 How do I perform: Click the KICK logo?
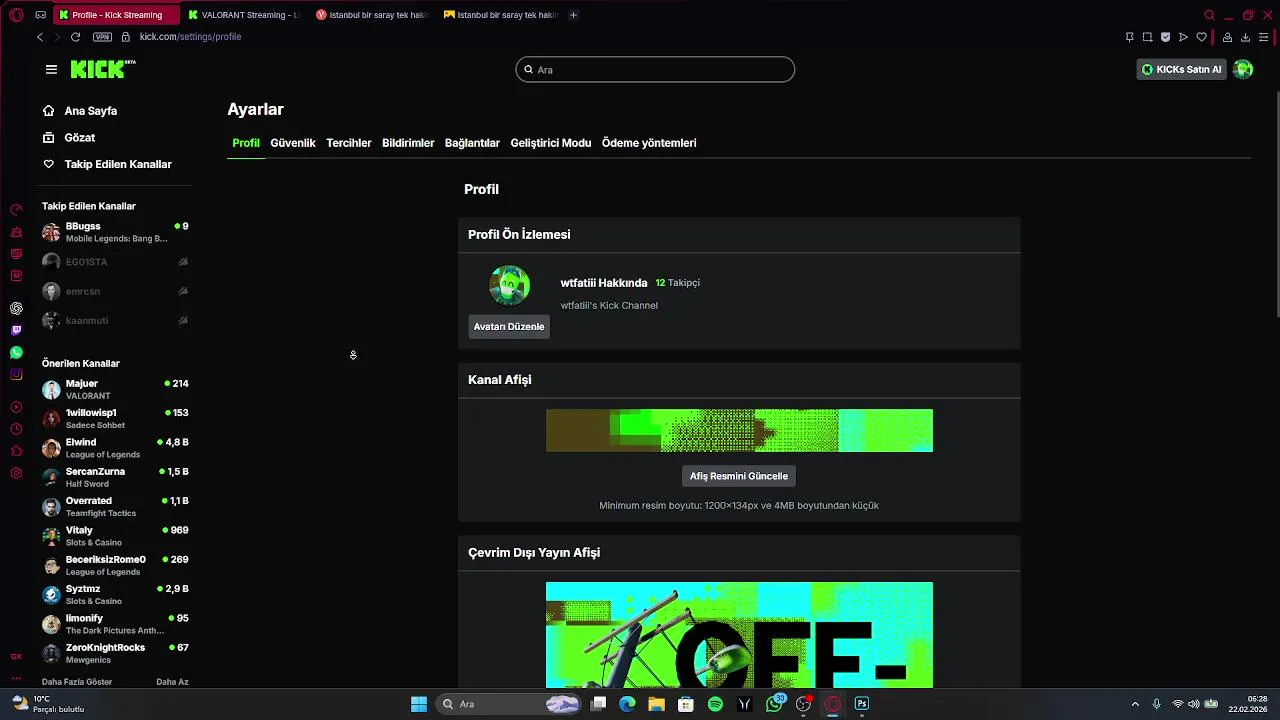tap(103, 69)
